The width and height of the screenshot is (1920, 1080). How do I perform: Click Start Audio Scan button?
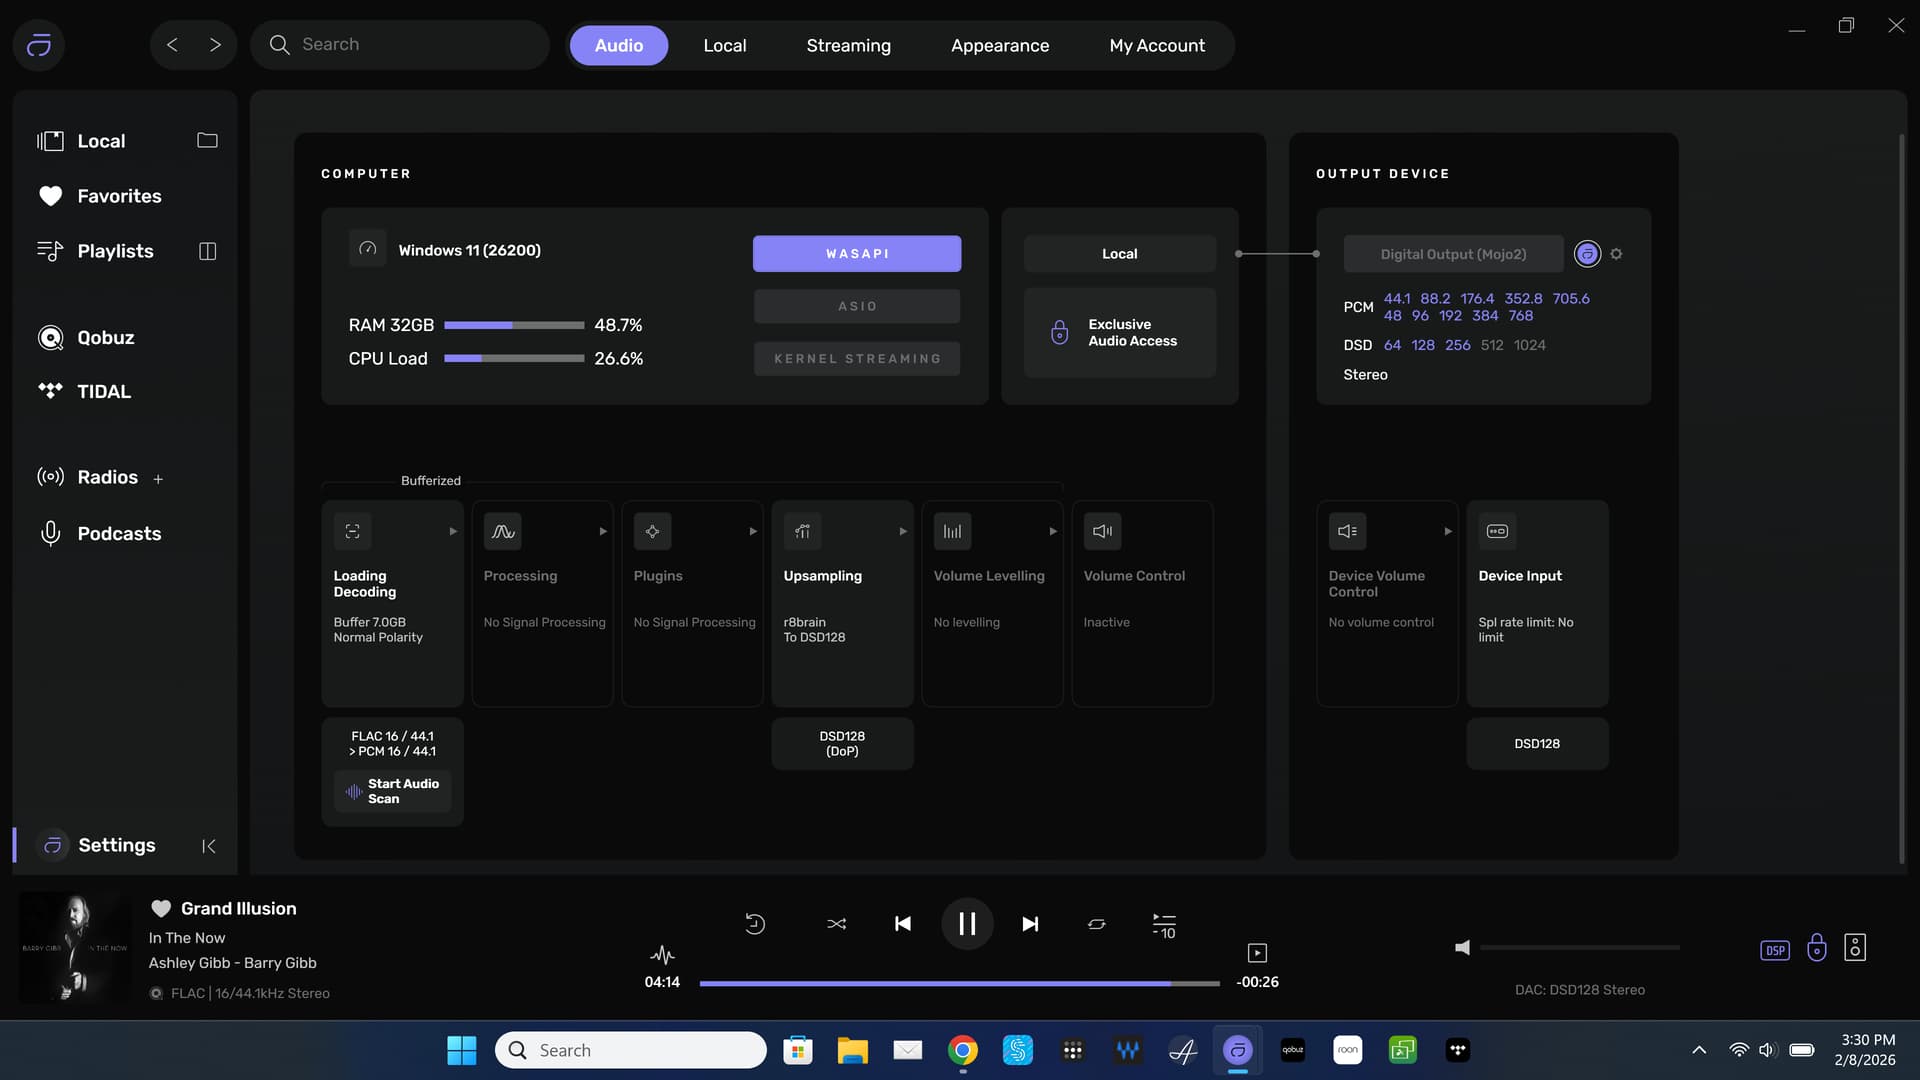392,791
